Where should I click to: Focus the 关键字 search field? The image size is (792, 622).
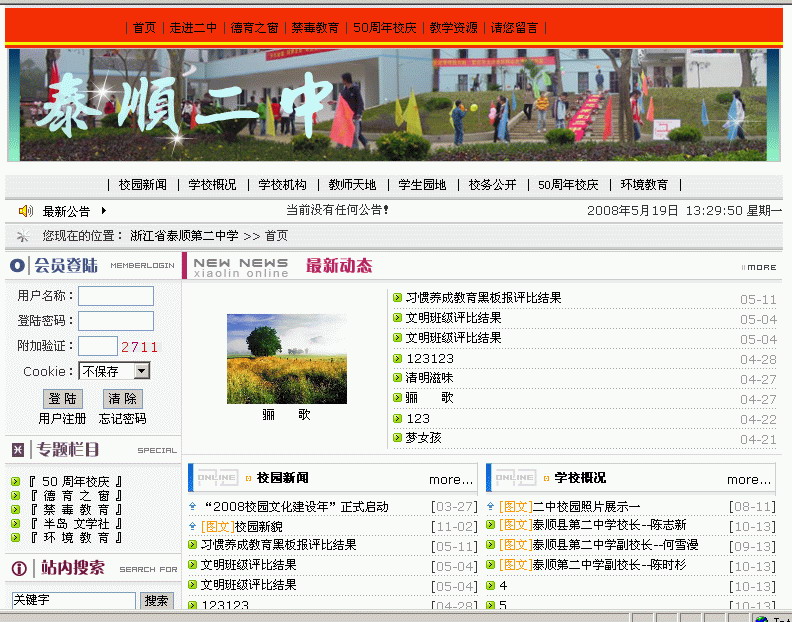click(74, 600)
